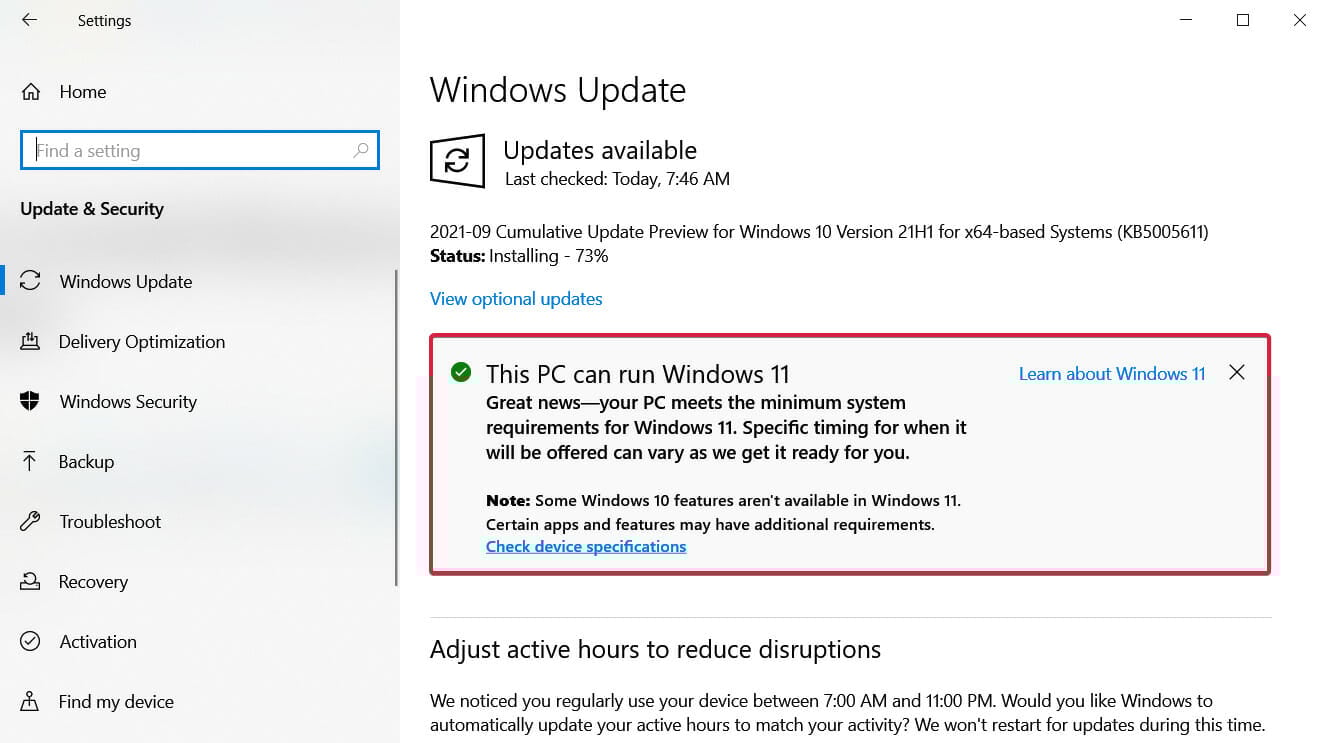Click the large update refresh status icon
Screen dimensions: 1329x743
coord(457,161)
